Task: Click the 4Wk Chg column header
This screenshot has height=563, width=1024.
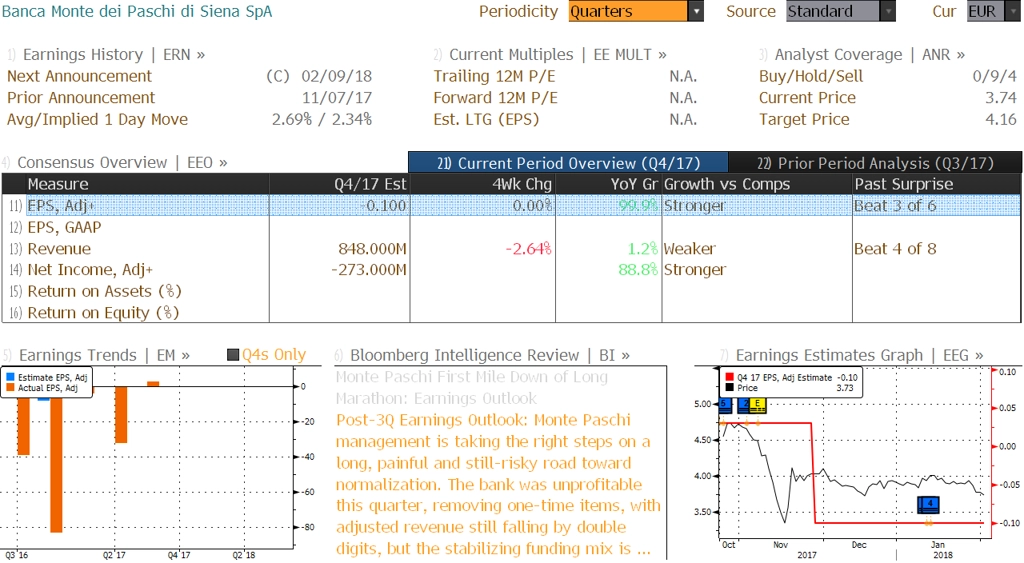Action: [483, 184]
